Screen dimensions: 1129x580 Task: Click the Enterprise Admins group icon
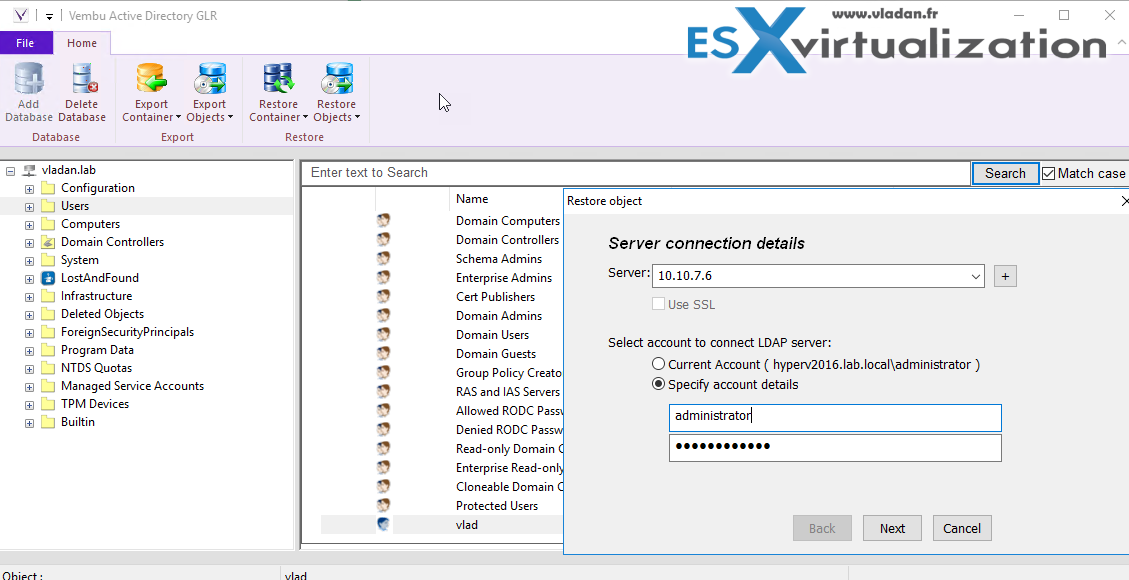[383, 277]
